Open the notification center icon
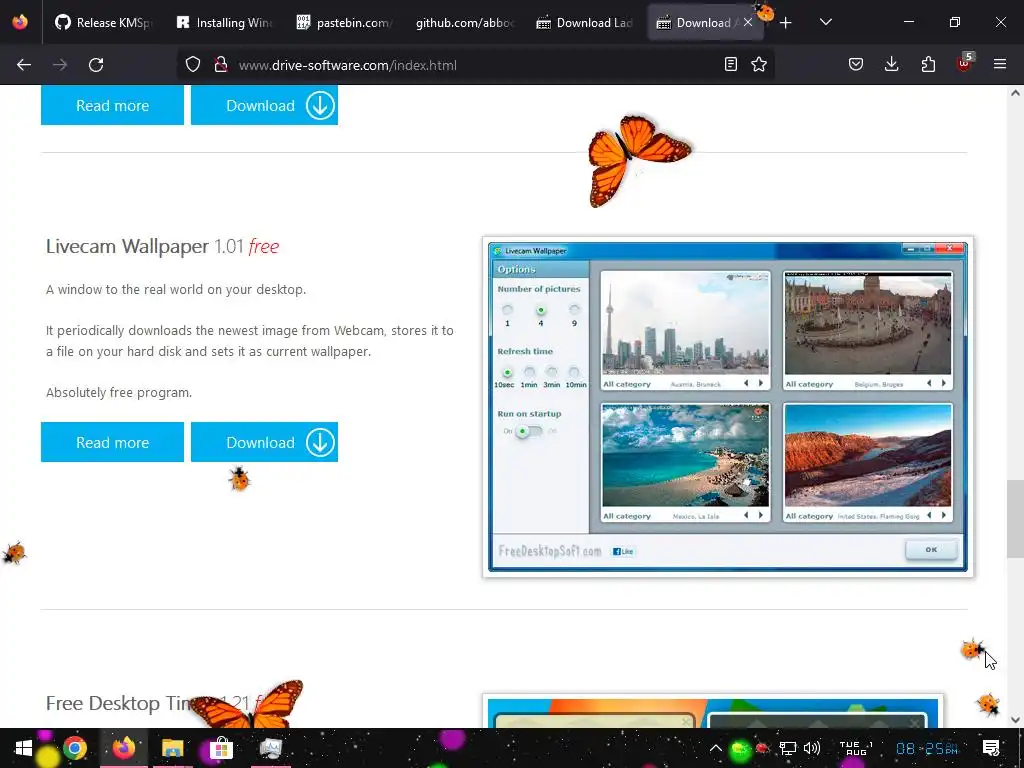This screenshot has height=768, width=1024. pos(991,748)
